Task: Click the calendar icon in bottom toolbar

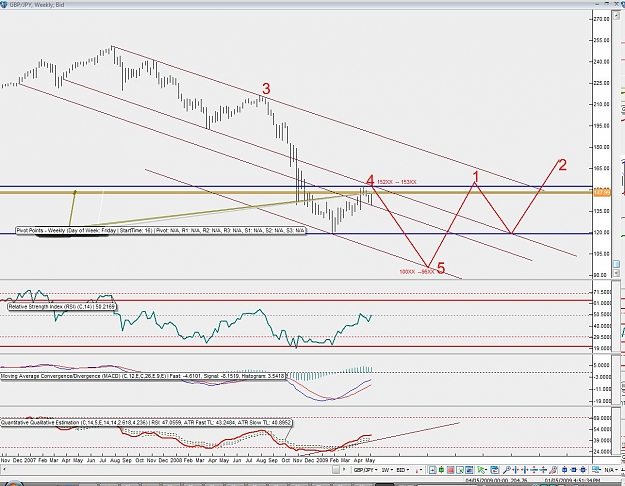Action: (495, 470)
